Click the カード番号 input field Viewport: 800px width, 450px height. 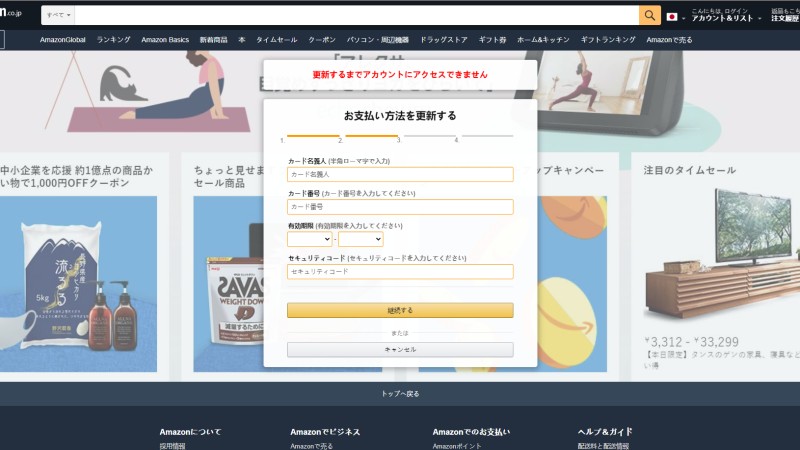(400, 207)
